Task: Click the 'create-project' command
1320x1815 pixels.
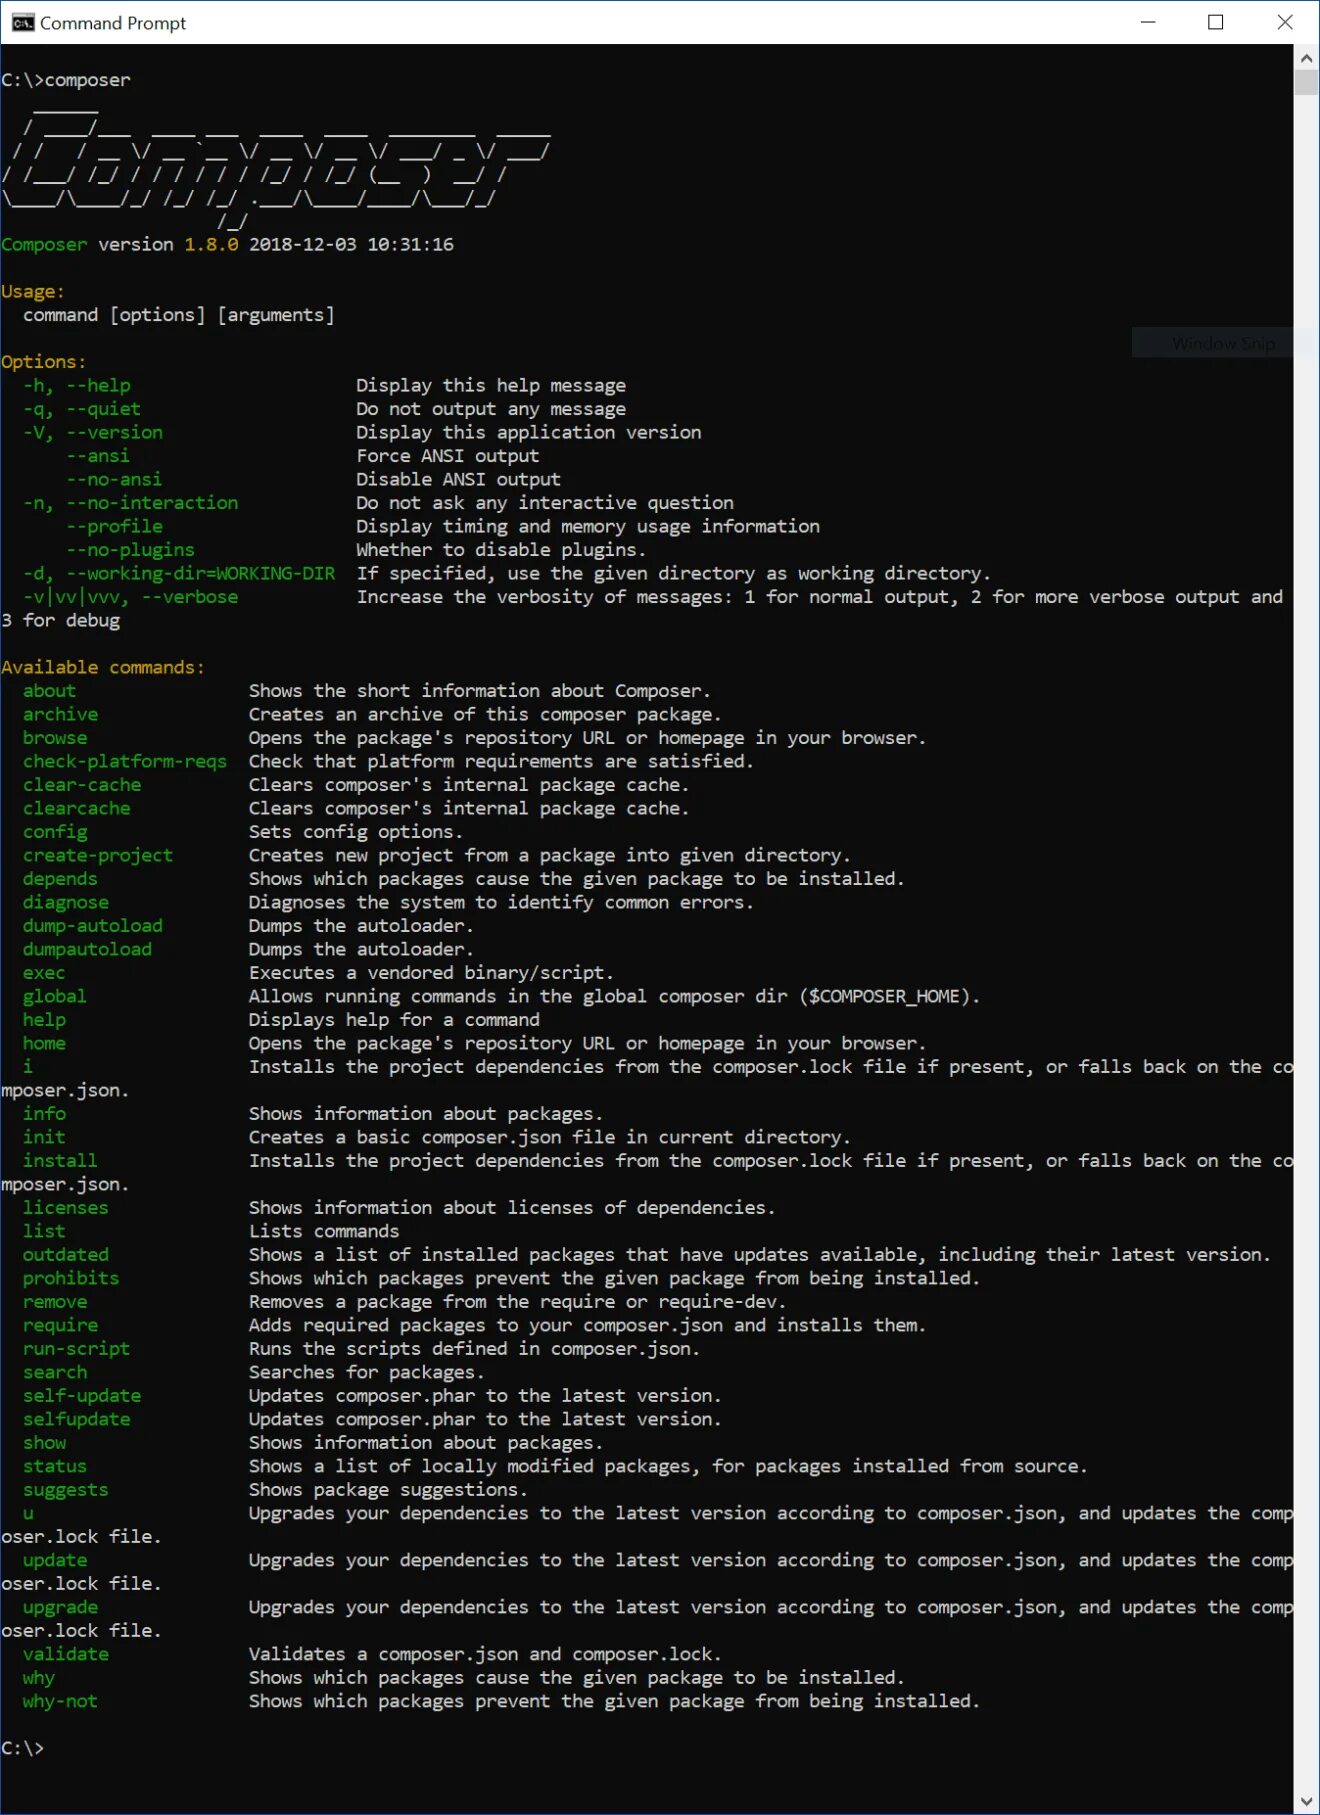Action: click(x=98, y=855)
